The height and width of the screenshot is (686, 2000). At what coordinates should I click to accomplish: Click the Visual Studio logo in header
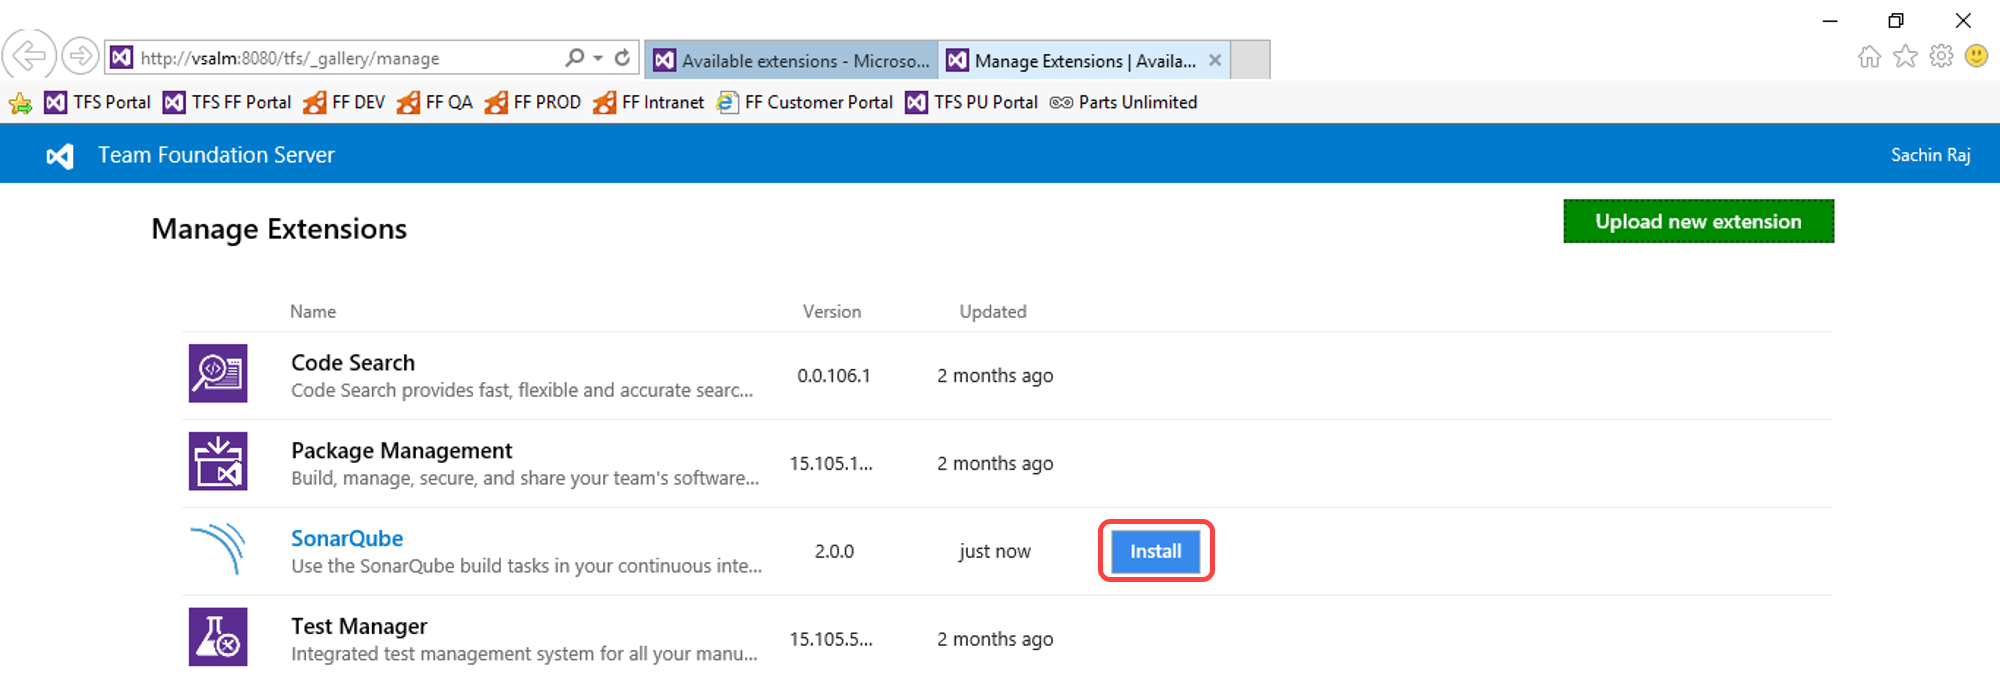click(60, 156)
